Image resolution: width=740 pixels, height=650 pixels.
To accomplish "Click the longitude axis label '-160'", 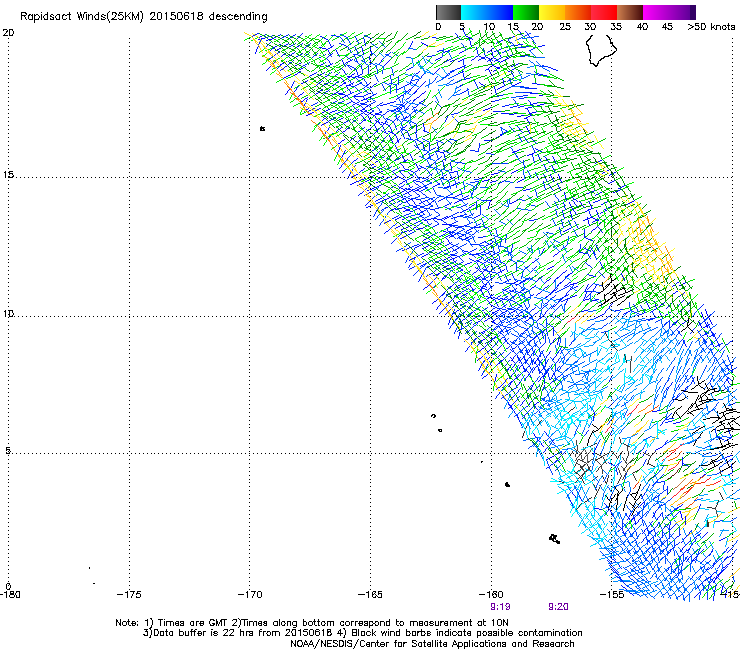I will (x=491, y=594).
